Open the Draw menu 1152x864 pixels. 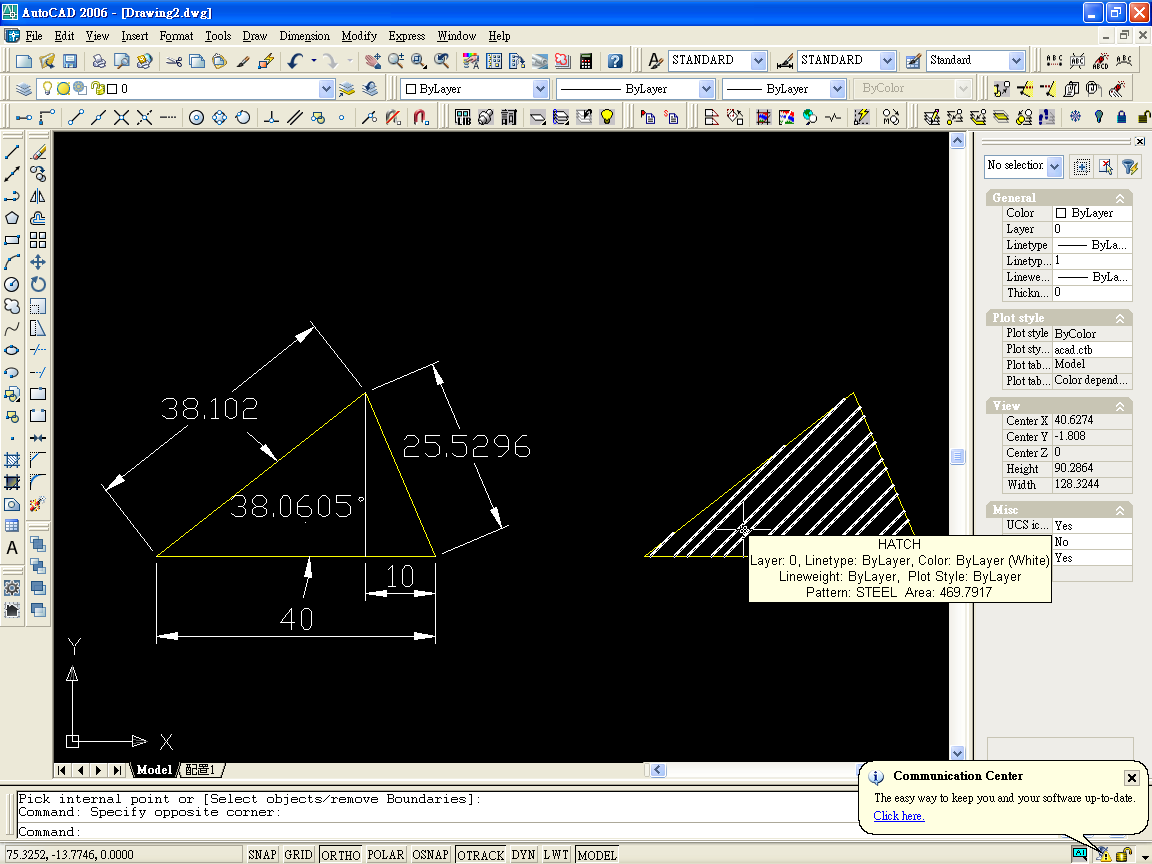(255, 36)
